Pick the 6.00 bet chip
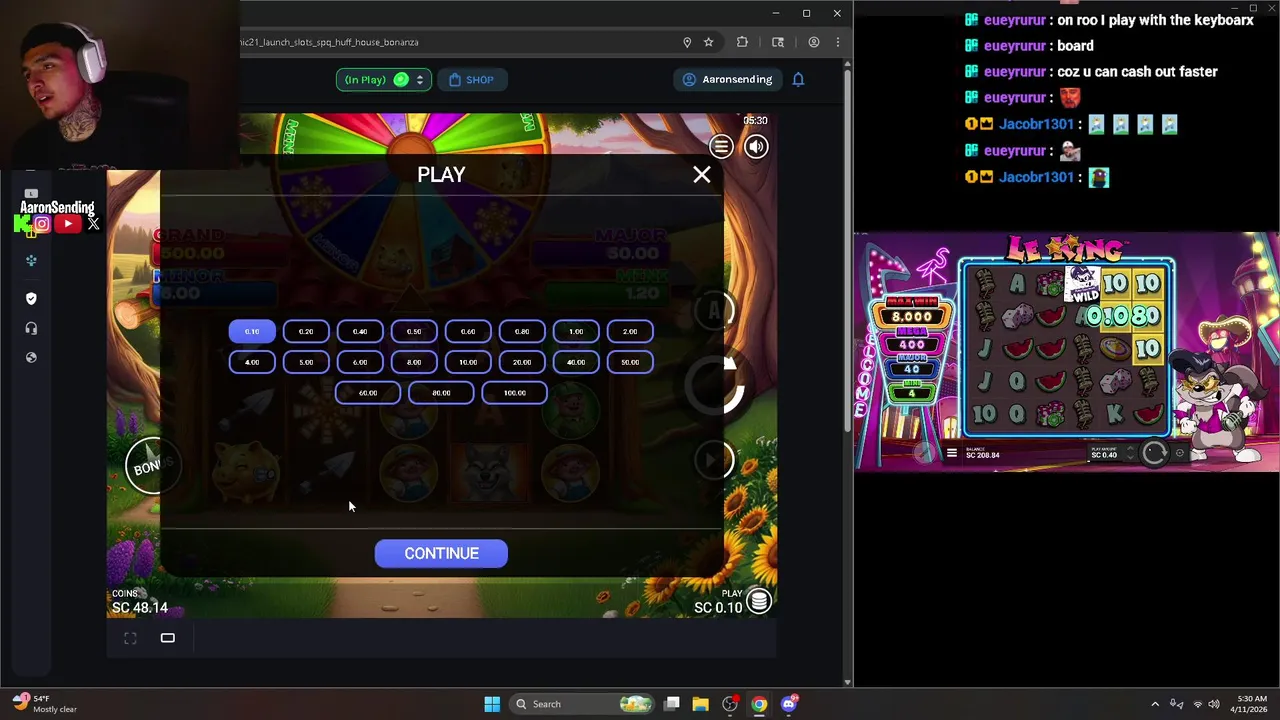The width and height of the screenshot is (1280, 720). tap(360, 362)
